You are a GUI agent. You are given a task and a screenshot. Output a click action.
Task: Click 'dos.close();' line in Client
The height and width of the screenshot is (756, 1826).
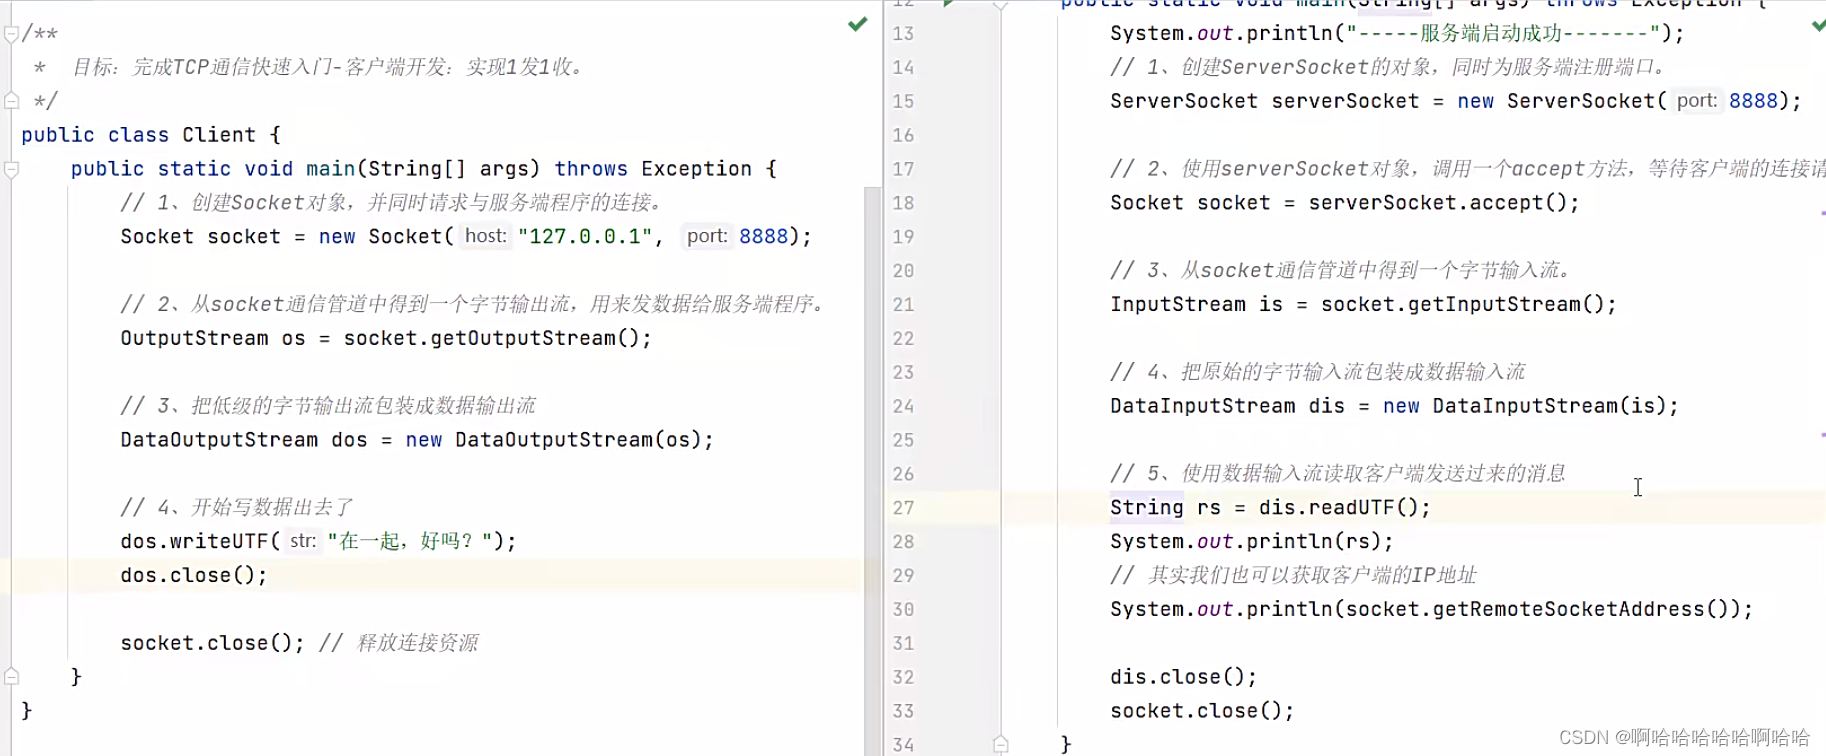[194, 575]
